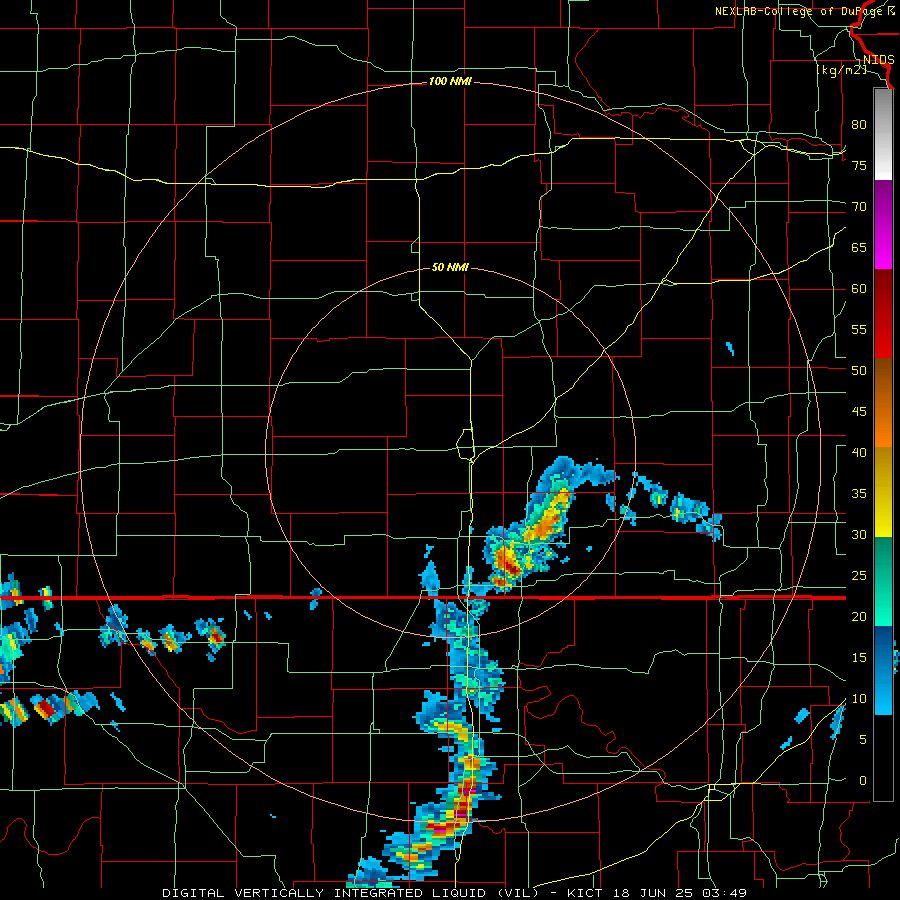Click the "70" value on the scale
The height and width of the screenshot is (900, 900).
[x=859, y=207]
